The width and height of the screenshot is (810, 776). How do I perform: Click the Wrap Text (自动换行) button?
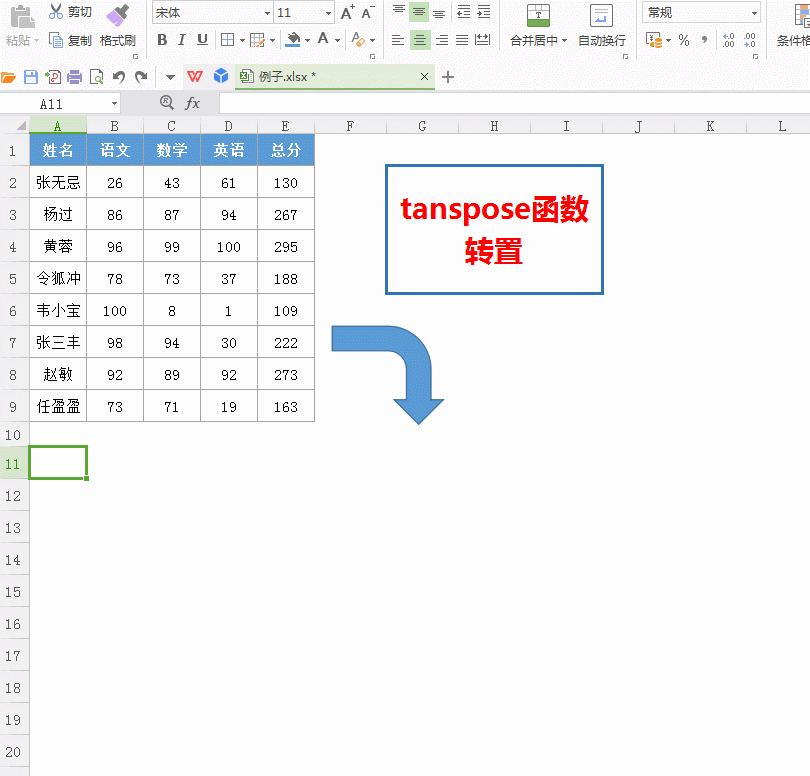[x=602, y=26]
